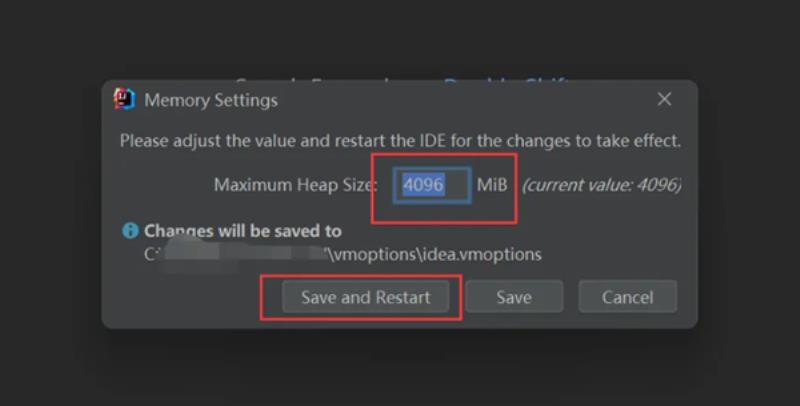Screen dimensions: 800x406
Task: Click the blurred portion of the vmoptions path
Action: (x=244, y=253)
